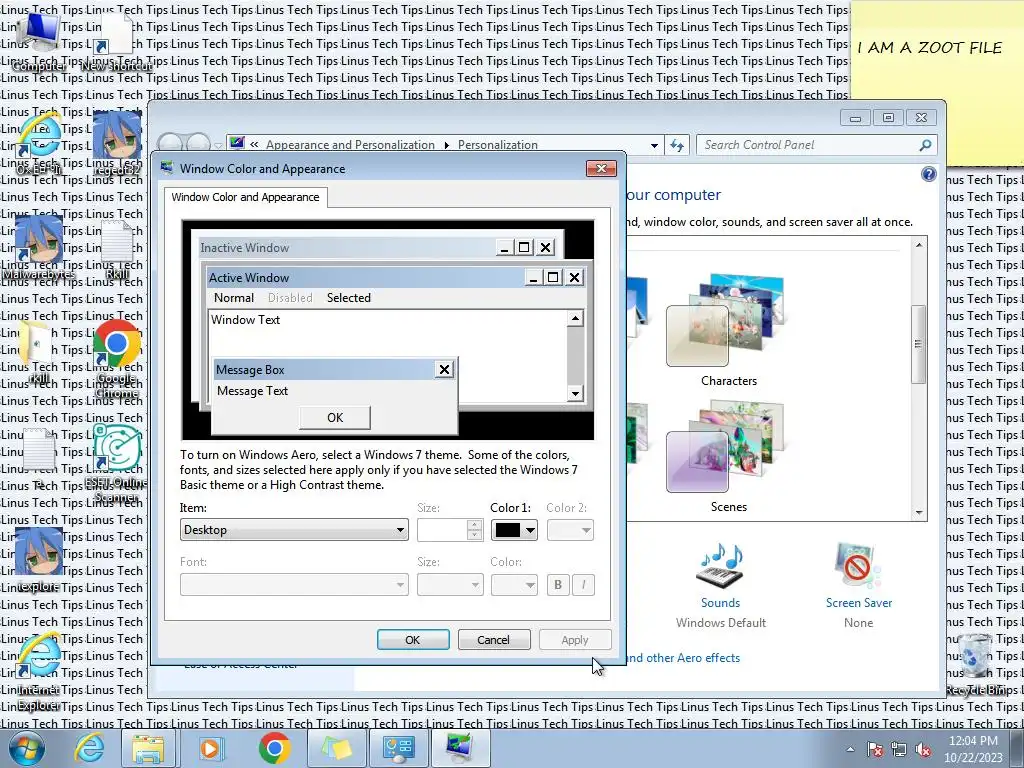Open the Windows Start orb
The width and height of the screenshot is (1024, 768).
26,748
